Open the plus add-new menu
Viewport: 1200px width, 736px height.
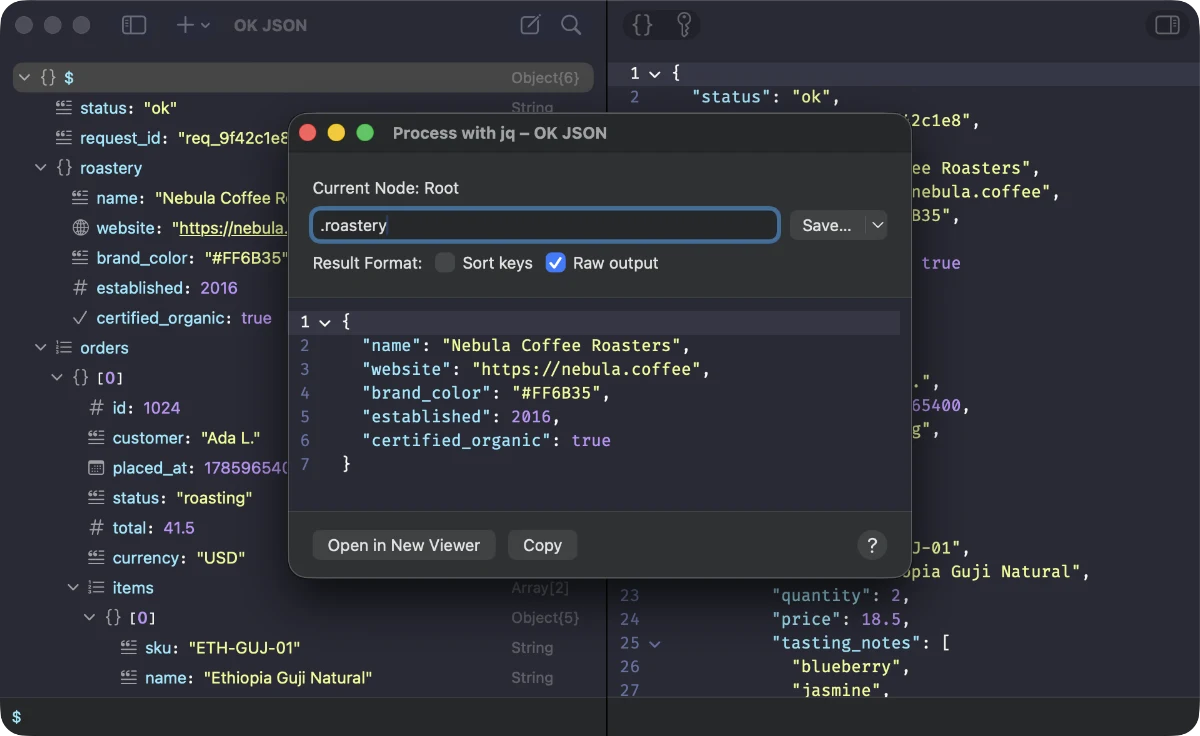tap(193, 25)
